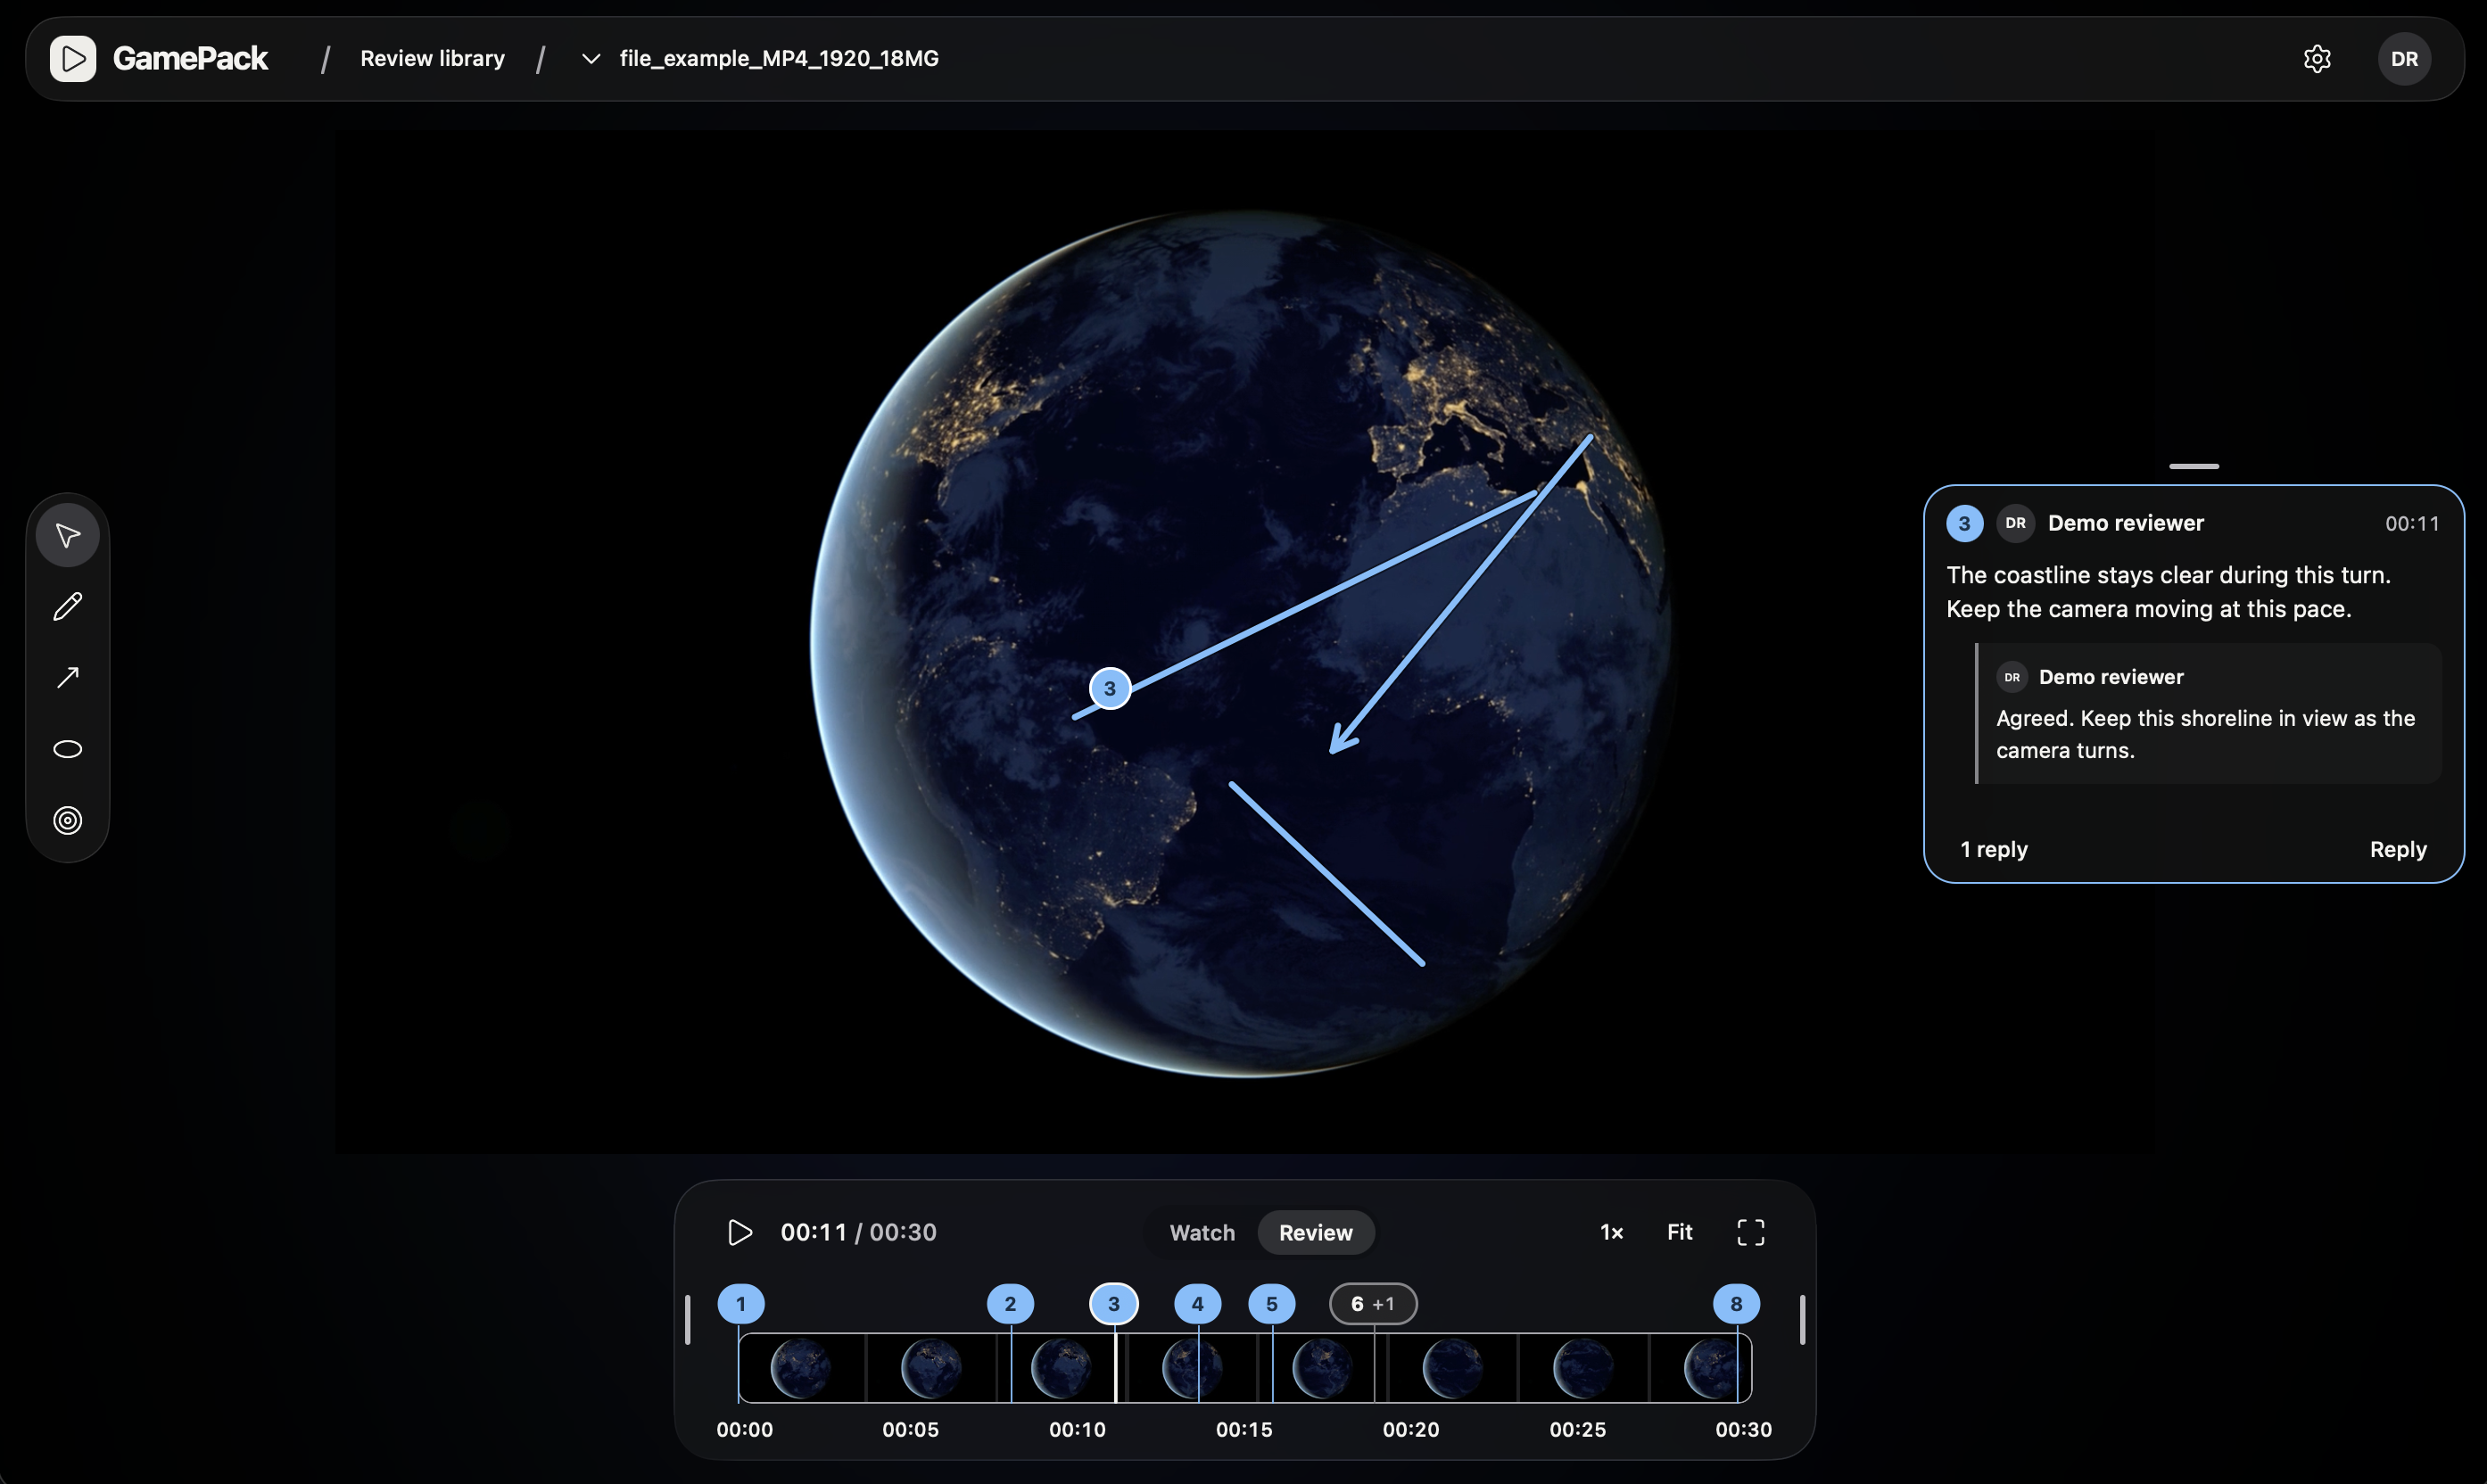Switch to Review mode
This screenshot has height=1484, width=2487.
pyautogui.click(x=1315, y=1232)
